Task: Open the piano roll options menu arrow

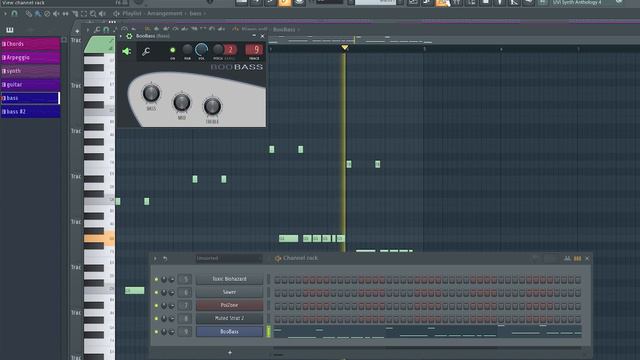Action: click(x=88, y=30)
